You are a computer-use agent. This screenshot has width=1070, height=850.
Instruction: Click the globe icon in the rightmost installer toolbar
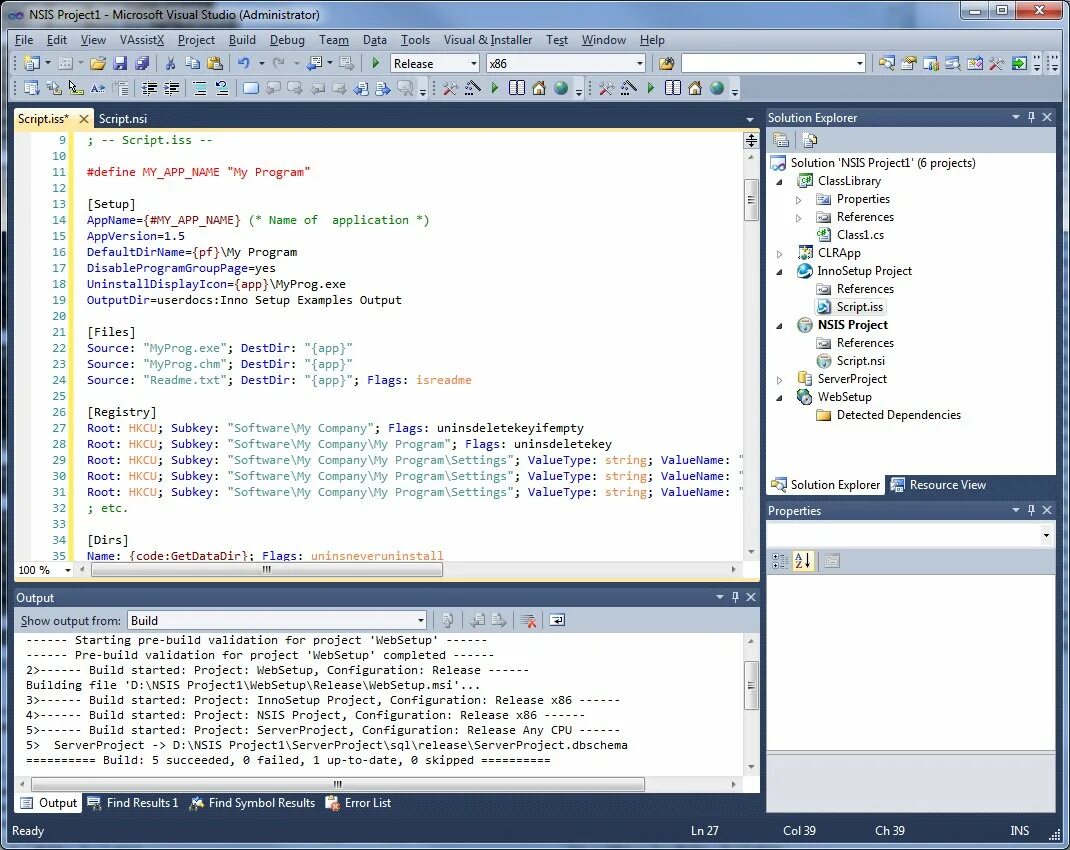[x=717, y=88]
